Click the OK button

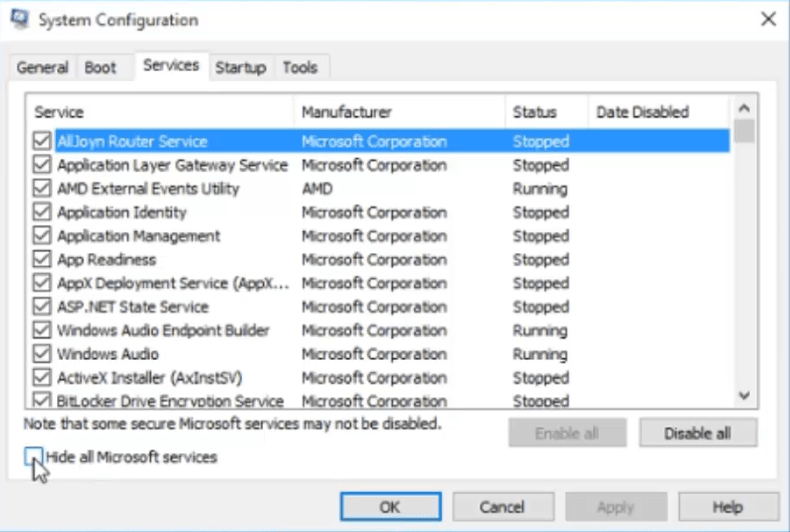[x=390, y=507]
